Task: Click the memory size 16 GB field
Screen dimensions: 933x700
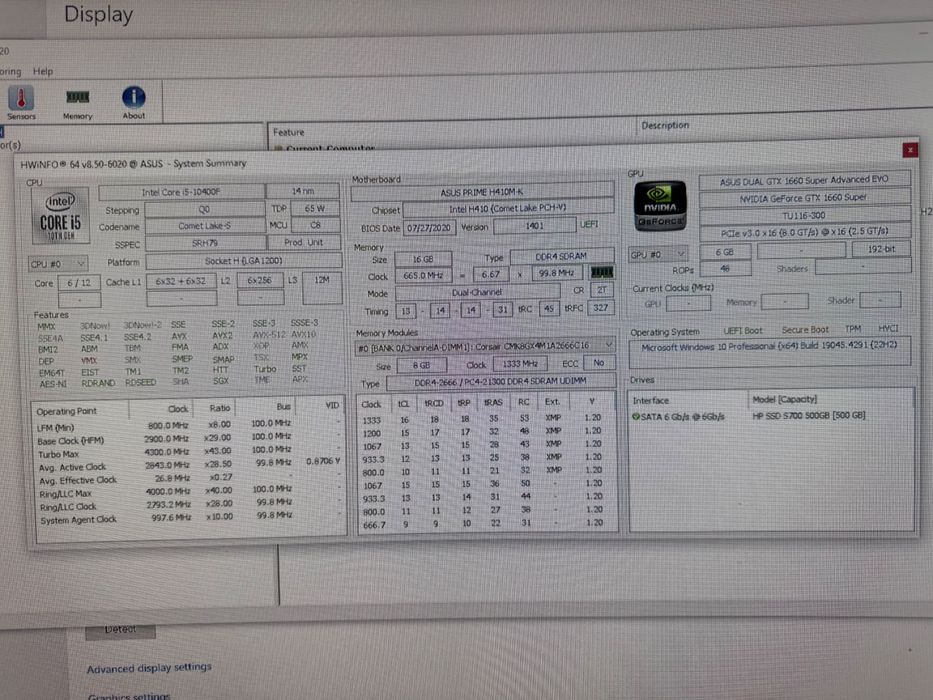Action: [x=423, y=259]
